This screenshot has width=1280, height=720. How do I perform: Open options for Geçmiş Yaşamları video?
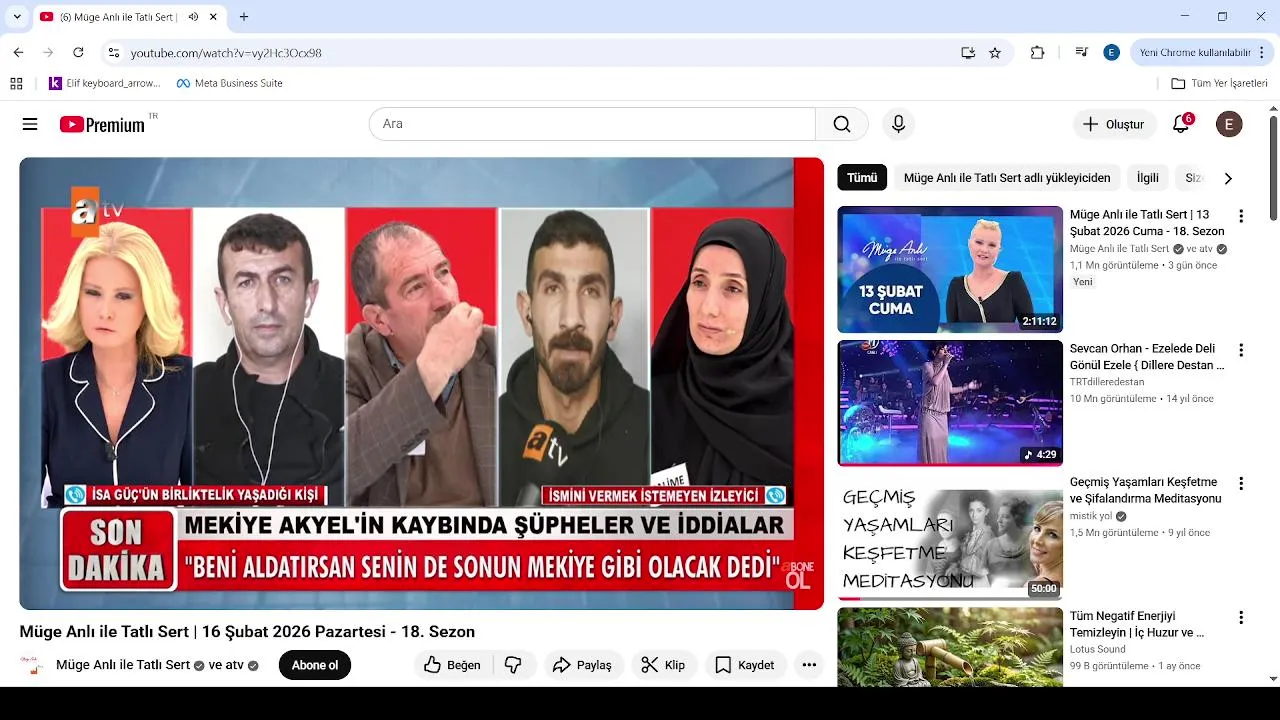(x=1241, y=484)
